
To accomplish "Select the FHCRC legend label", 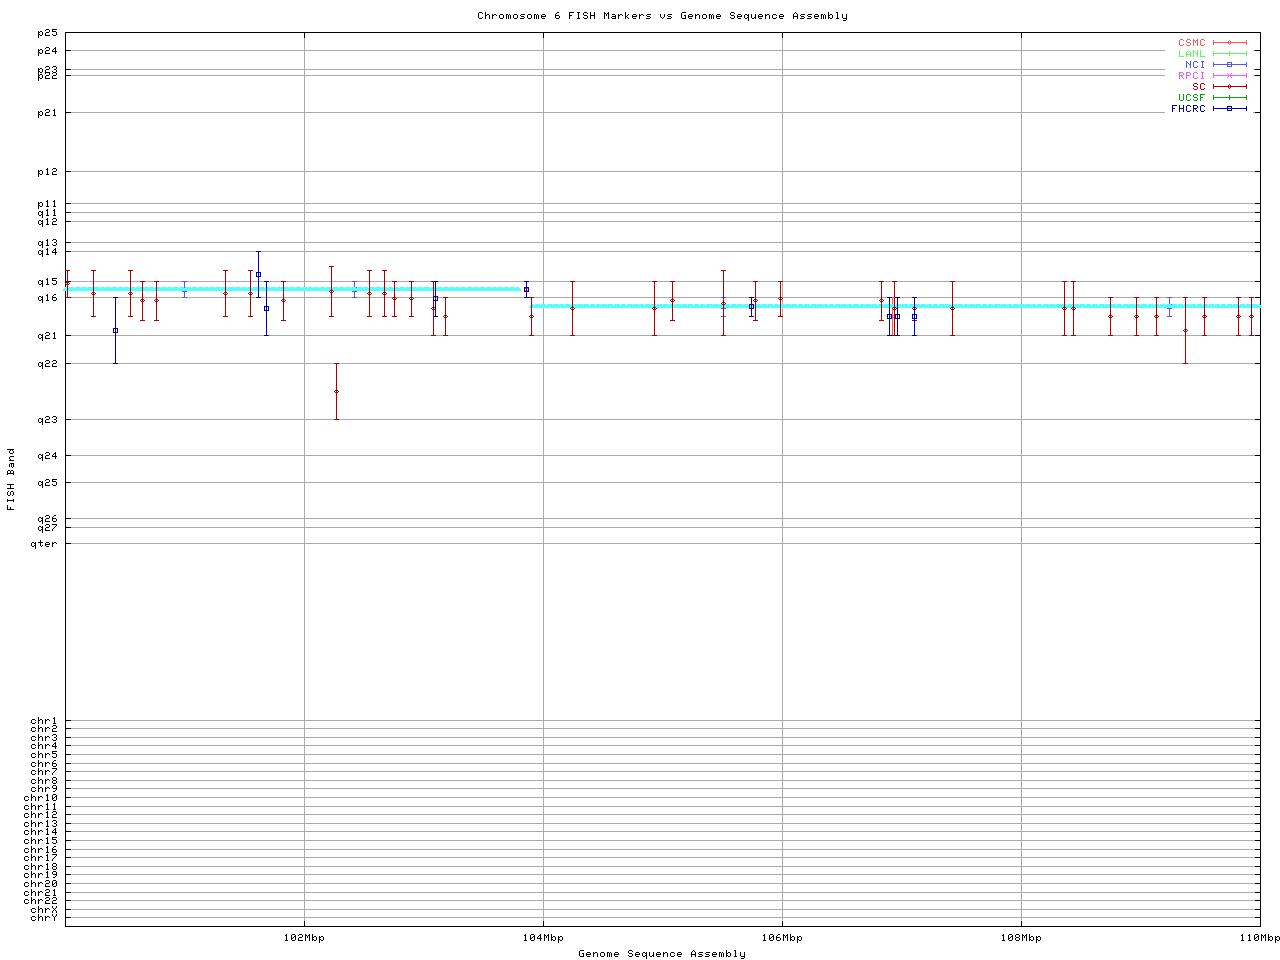I will coord(1188,109).
